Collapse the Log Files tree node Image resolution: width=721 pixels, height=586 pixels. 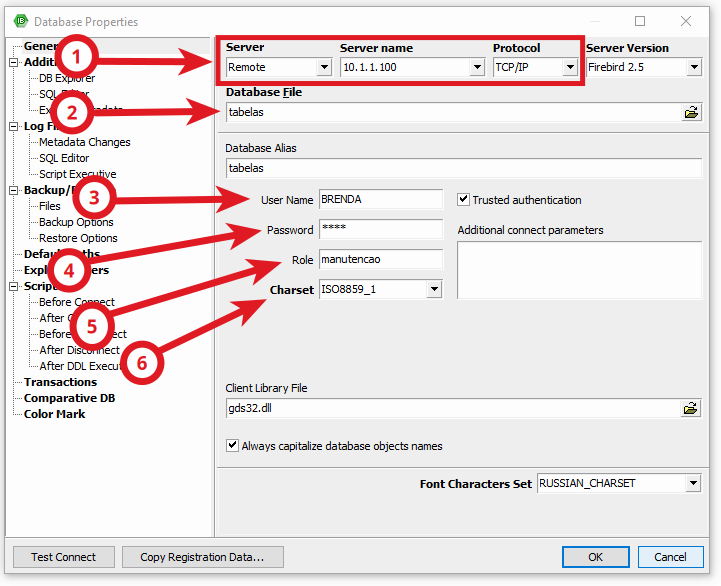(x=14, y=126)
